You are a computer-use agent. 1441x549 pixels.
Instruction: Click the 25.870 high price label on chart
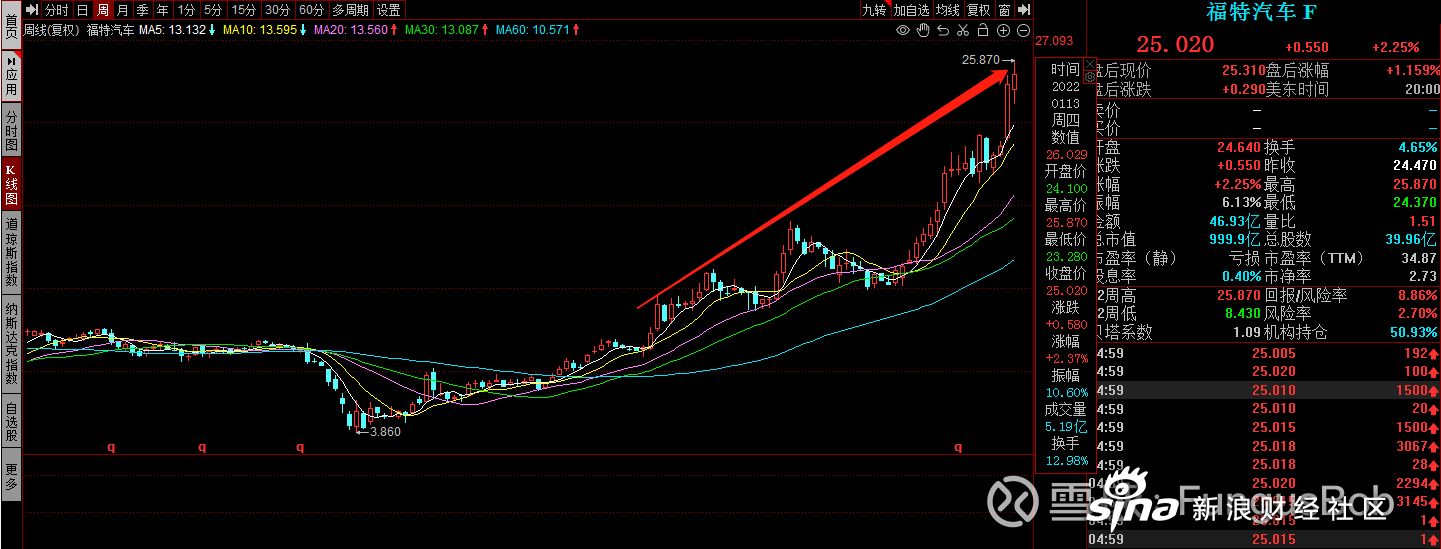coord(980,60)
